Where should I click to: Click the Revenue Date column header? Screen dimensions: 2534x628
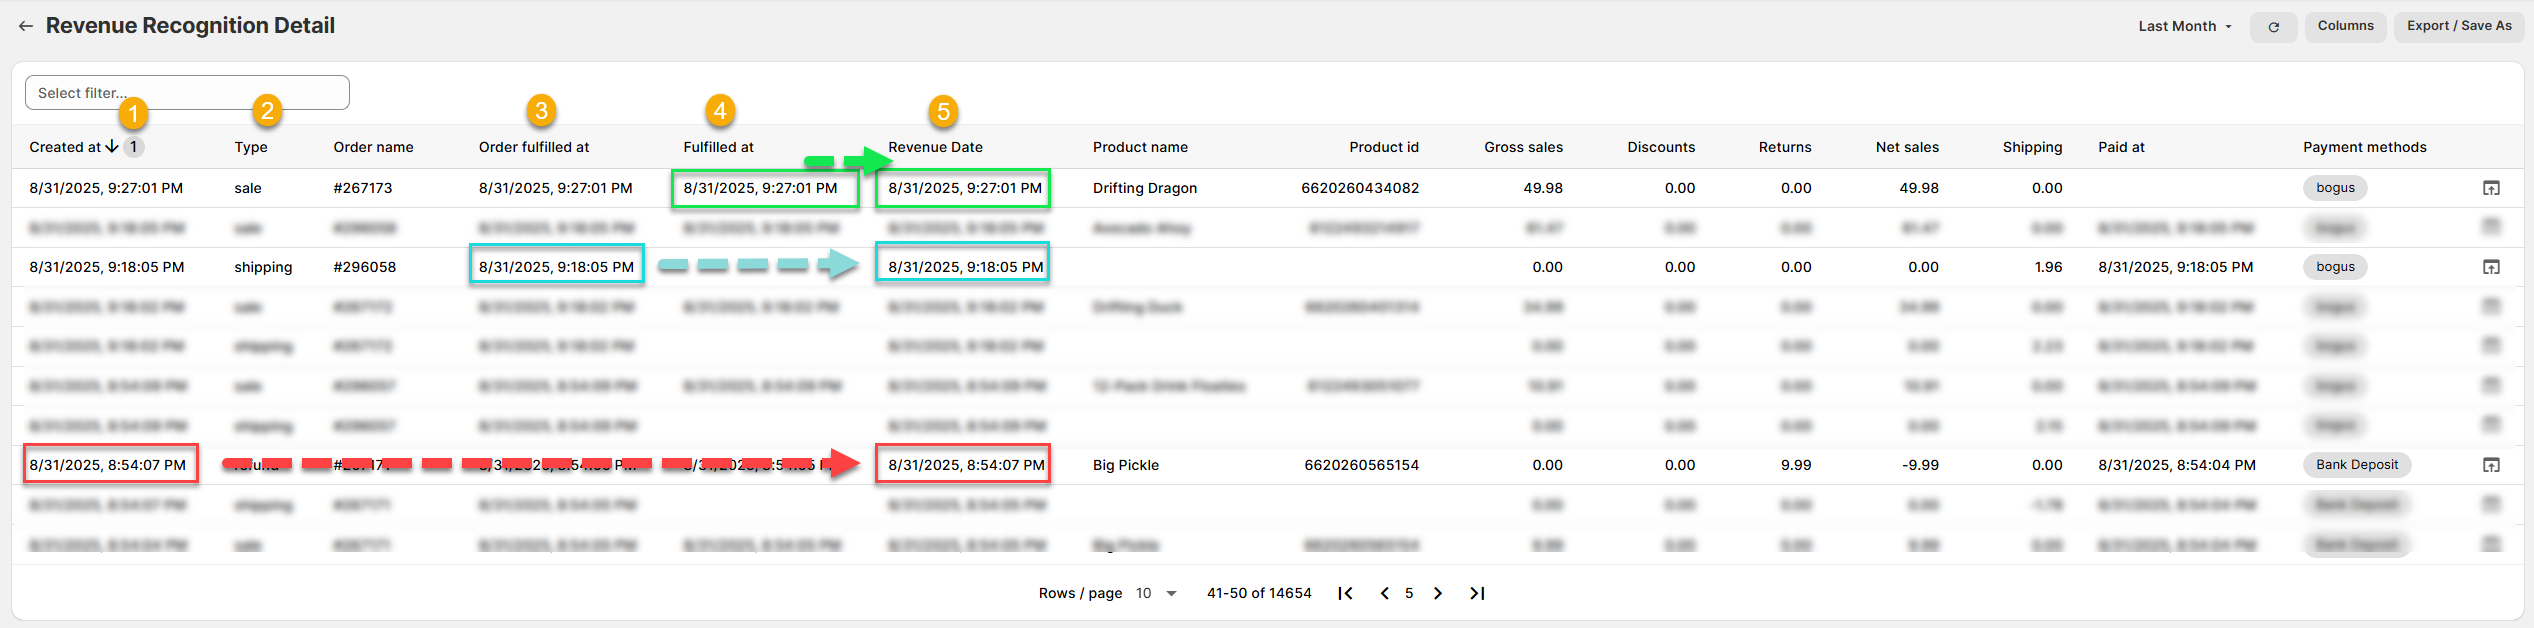pos(935,147)
